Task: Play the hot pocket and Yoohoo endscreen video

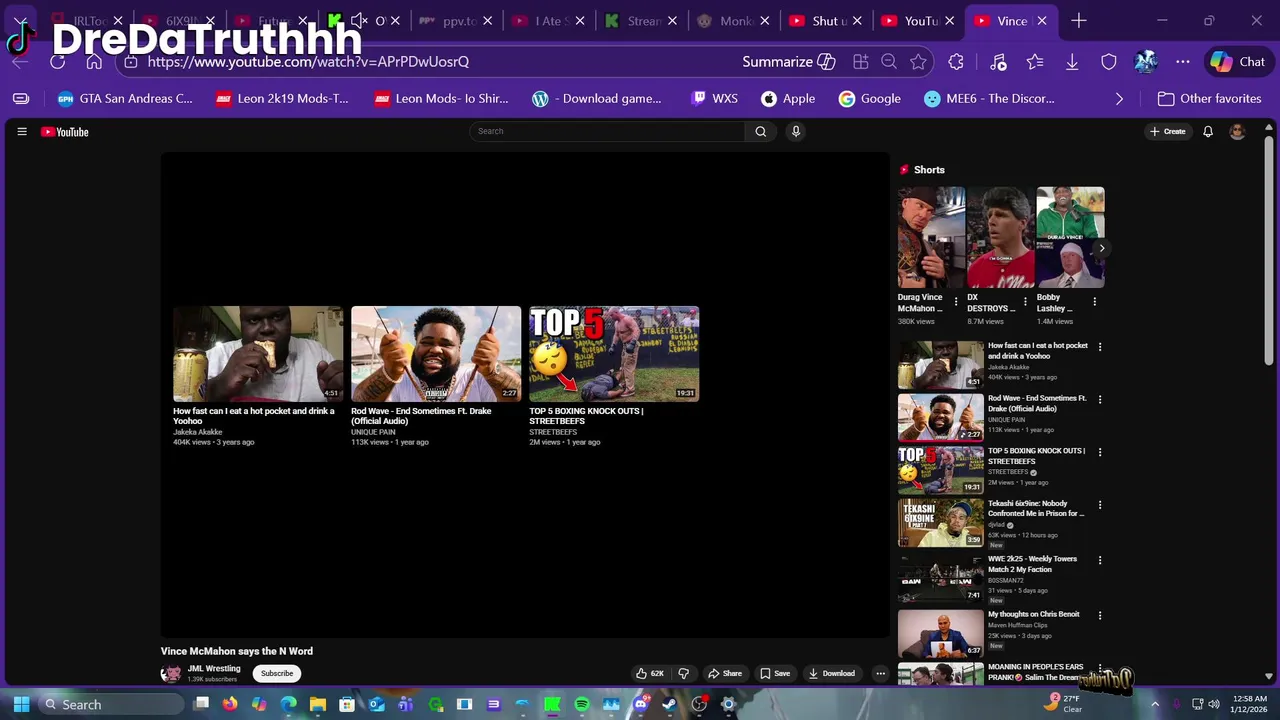Action: click(x=258, y=353)
